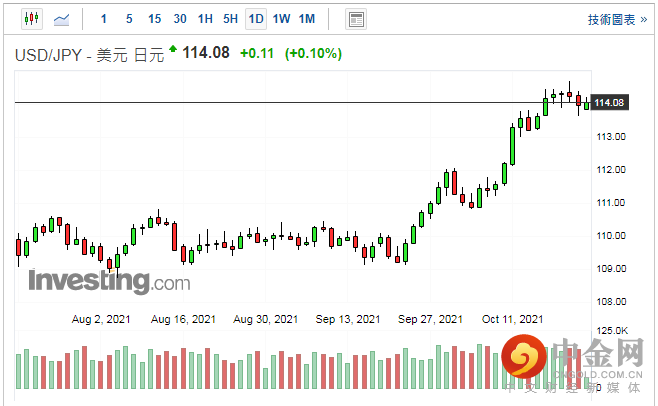
Task: Choose the 1 minute timeframe
Action: tap(104, 19)
